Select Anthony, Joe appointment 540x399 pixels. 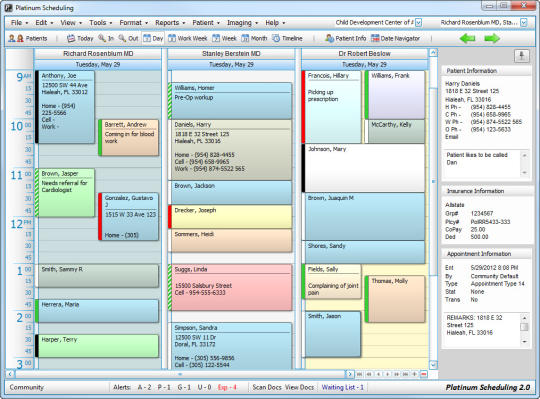[65, 107]
